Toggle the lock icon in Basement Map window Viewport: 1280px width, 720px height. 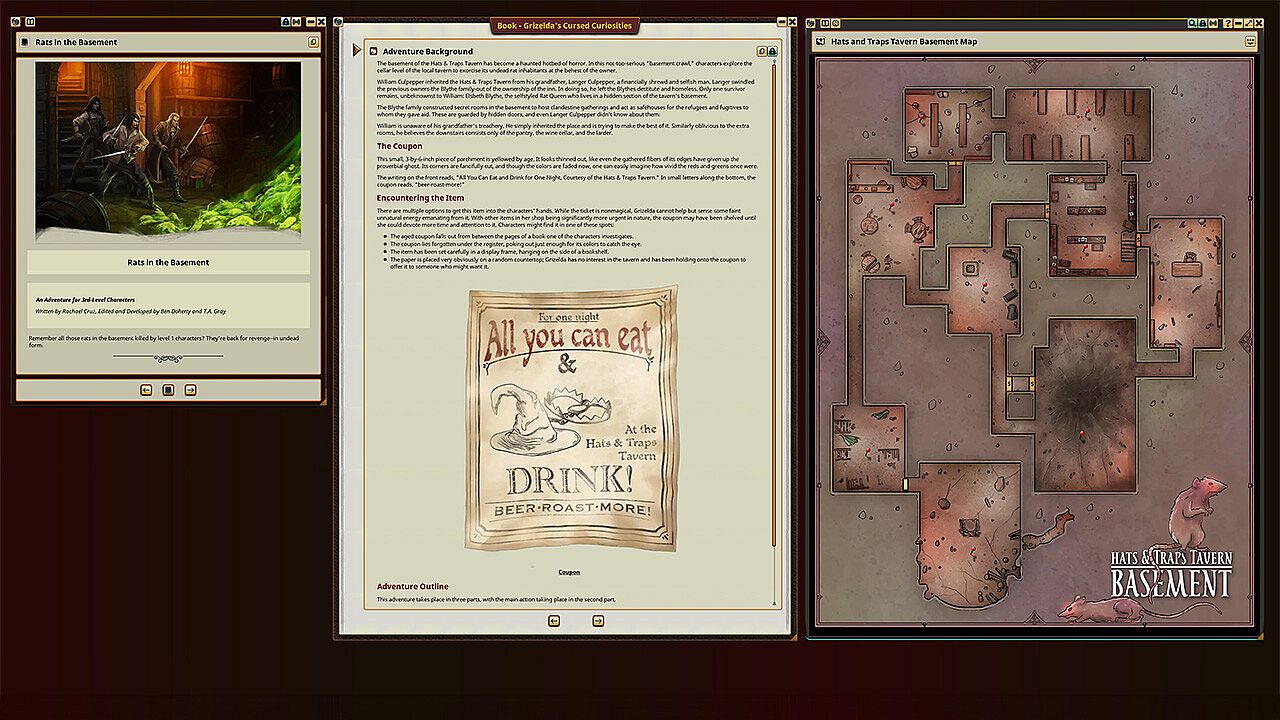click(x=1202, y=23)
